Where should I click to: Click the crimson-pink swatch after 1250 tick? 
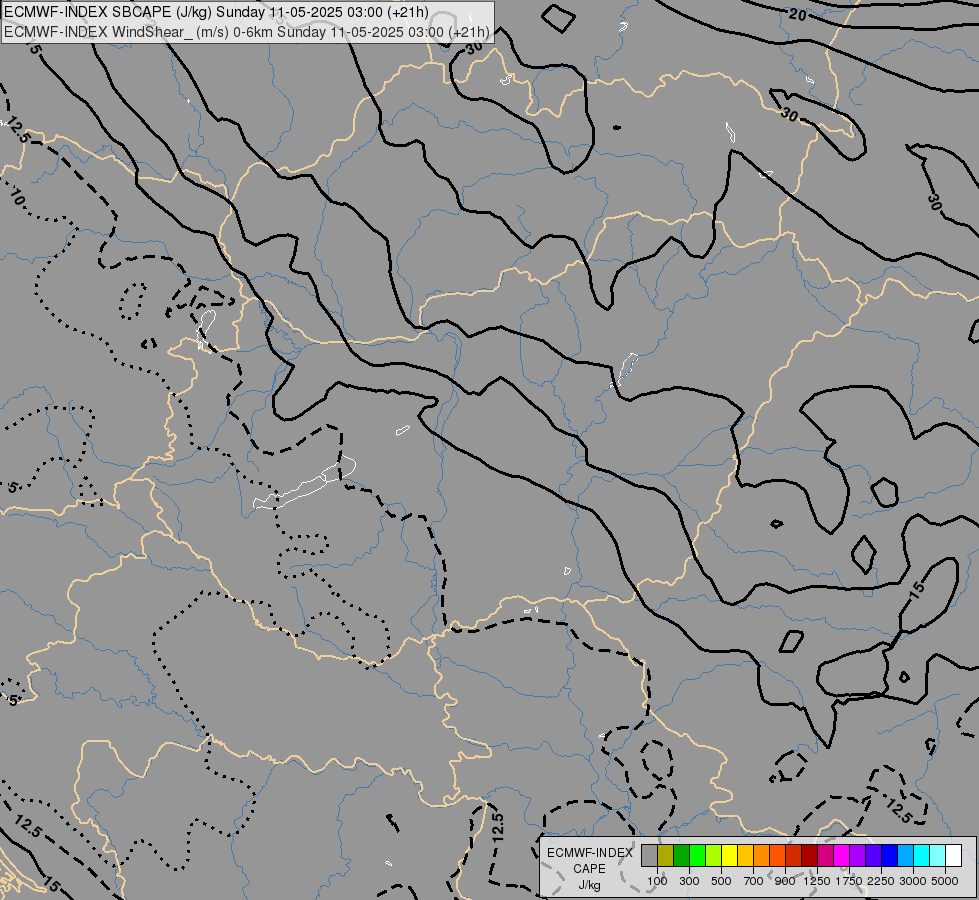coord(826,856)
